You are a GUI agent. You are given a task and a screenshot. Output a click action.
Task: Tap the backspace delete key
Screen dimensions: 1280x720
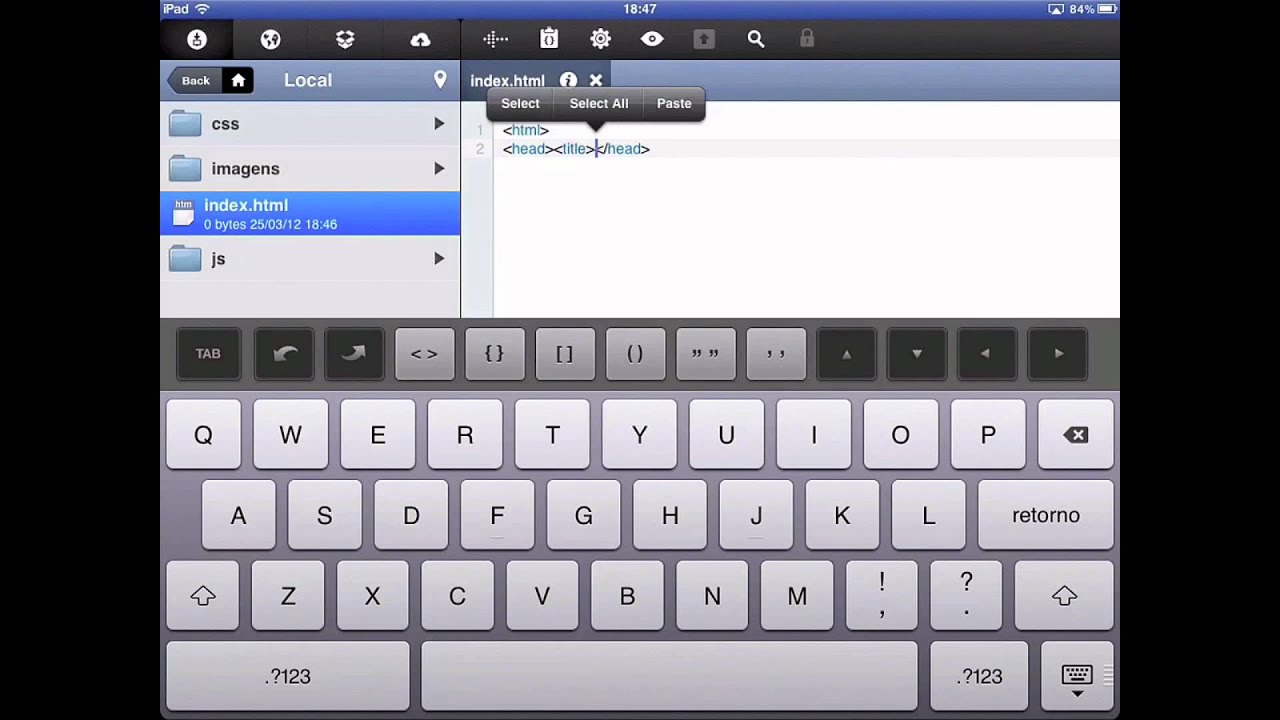coord(1076,434)
